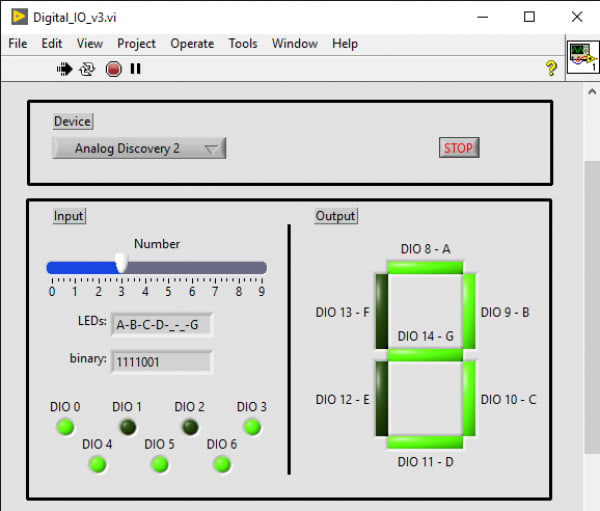Toggle the DIO 1 LED indicator
Screen dimensions: 600x511
(128, 427)
